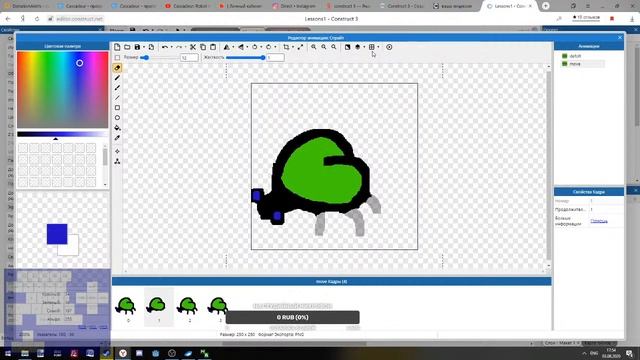Select the Origin point tool
Image resolution: width=640 pixels, height=360 pixels.
pyautogui.click(x=117, y=151)
